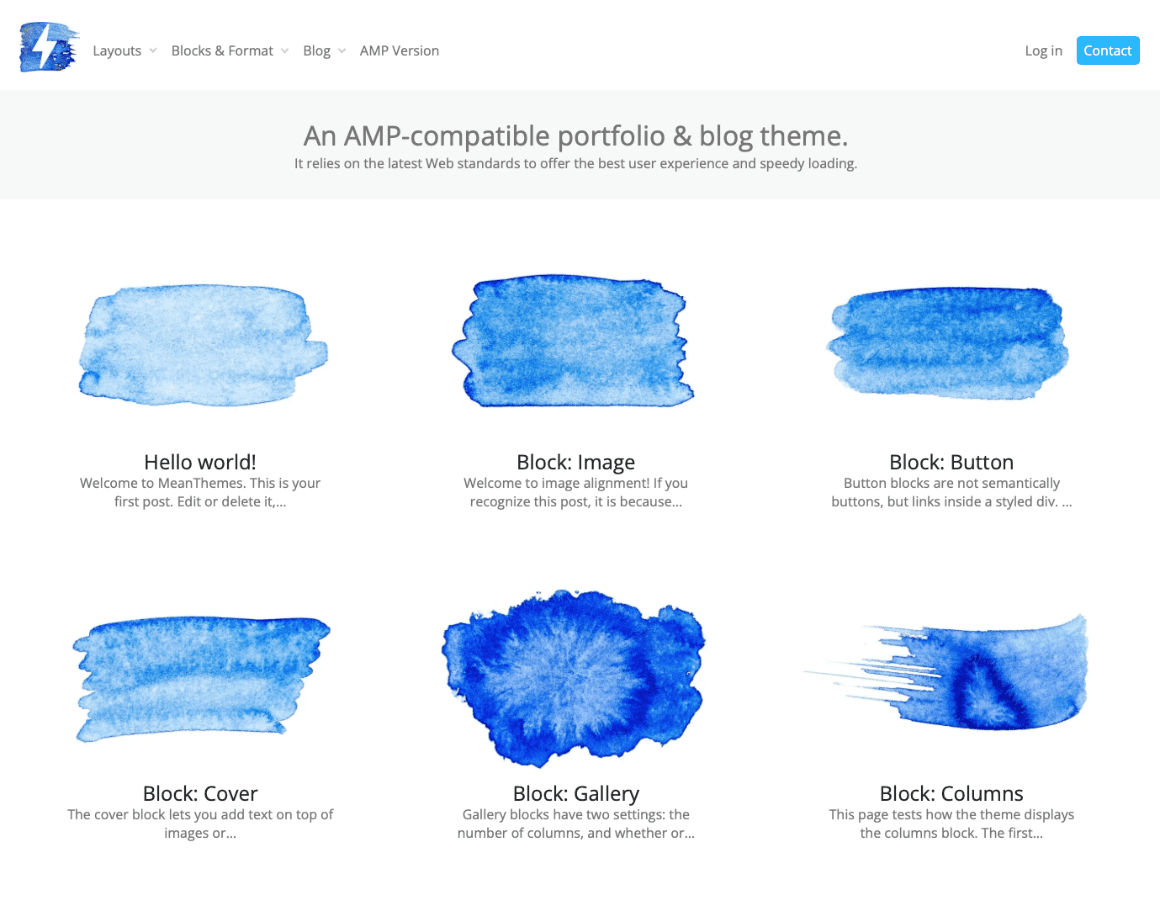This screenshot has height=900, width=1160.
Task: Click the Block: Cover post title
Action: (200, 794)
